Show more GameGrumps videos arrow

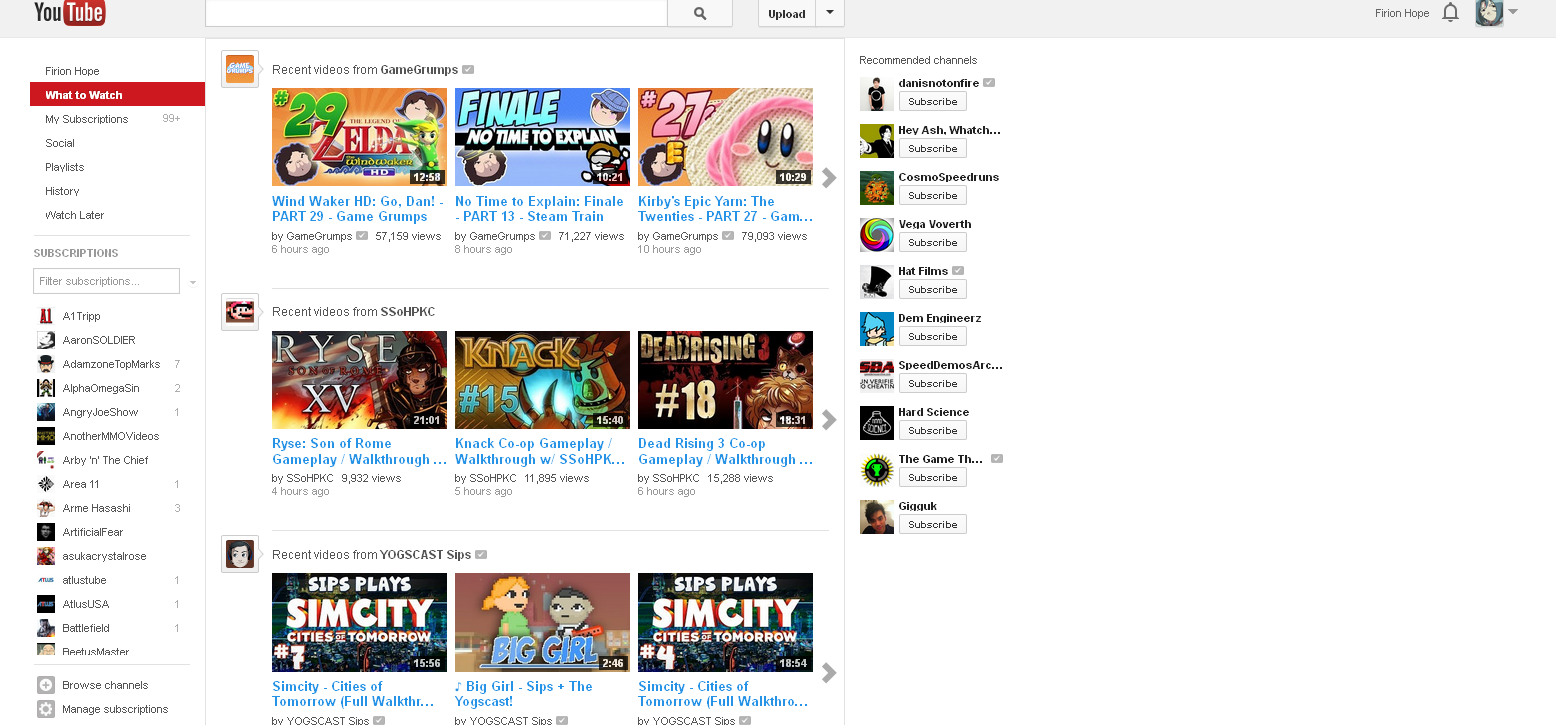pos(828,178)
